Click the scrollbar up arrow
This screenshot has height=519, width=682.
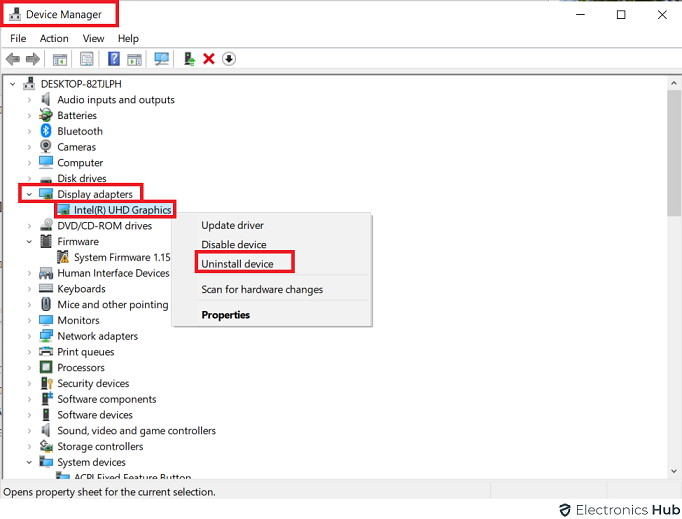click(x=674, y=84)
